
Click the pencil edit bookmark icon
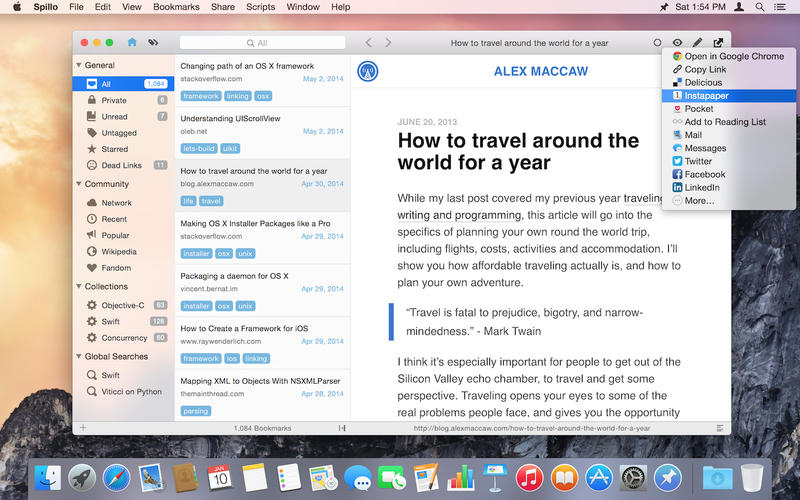click(x=698, y=43)
